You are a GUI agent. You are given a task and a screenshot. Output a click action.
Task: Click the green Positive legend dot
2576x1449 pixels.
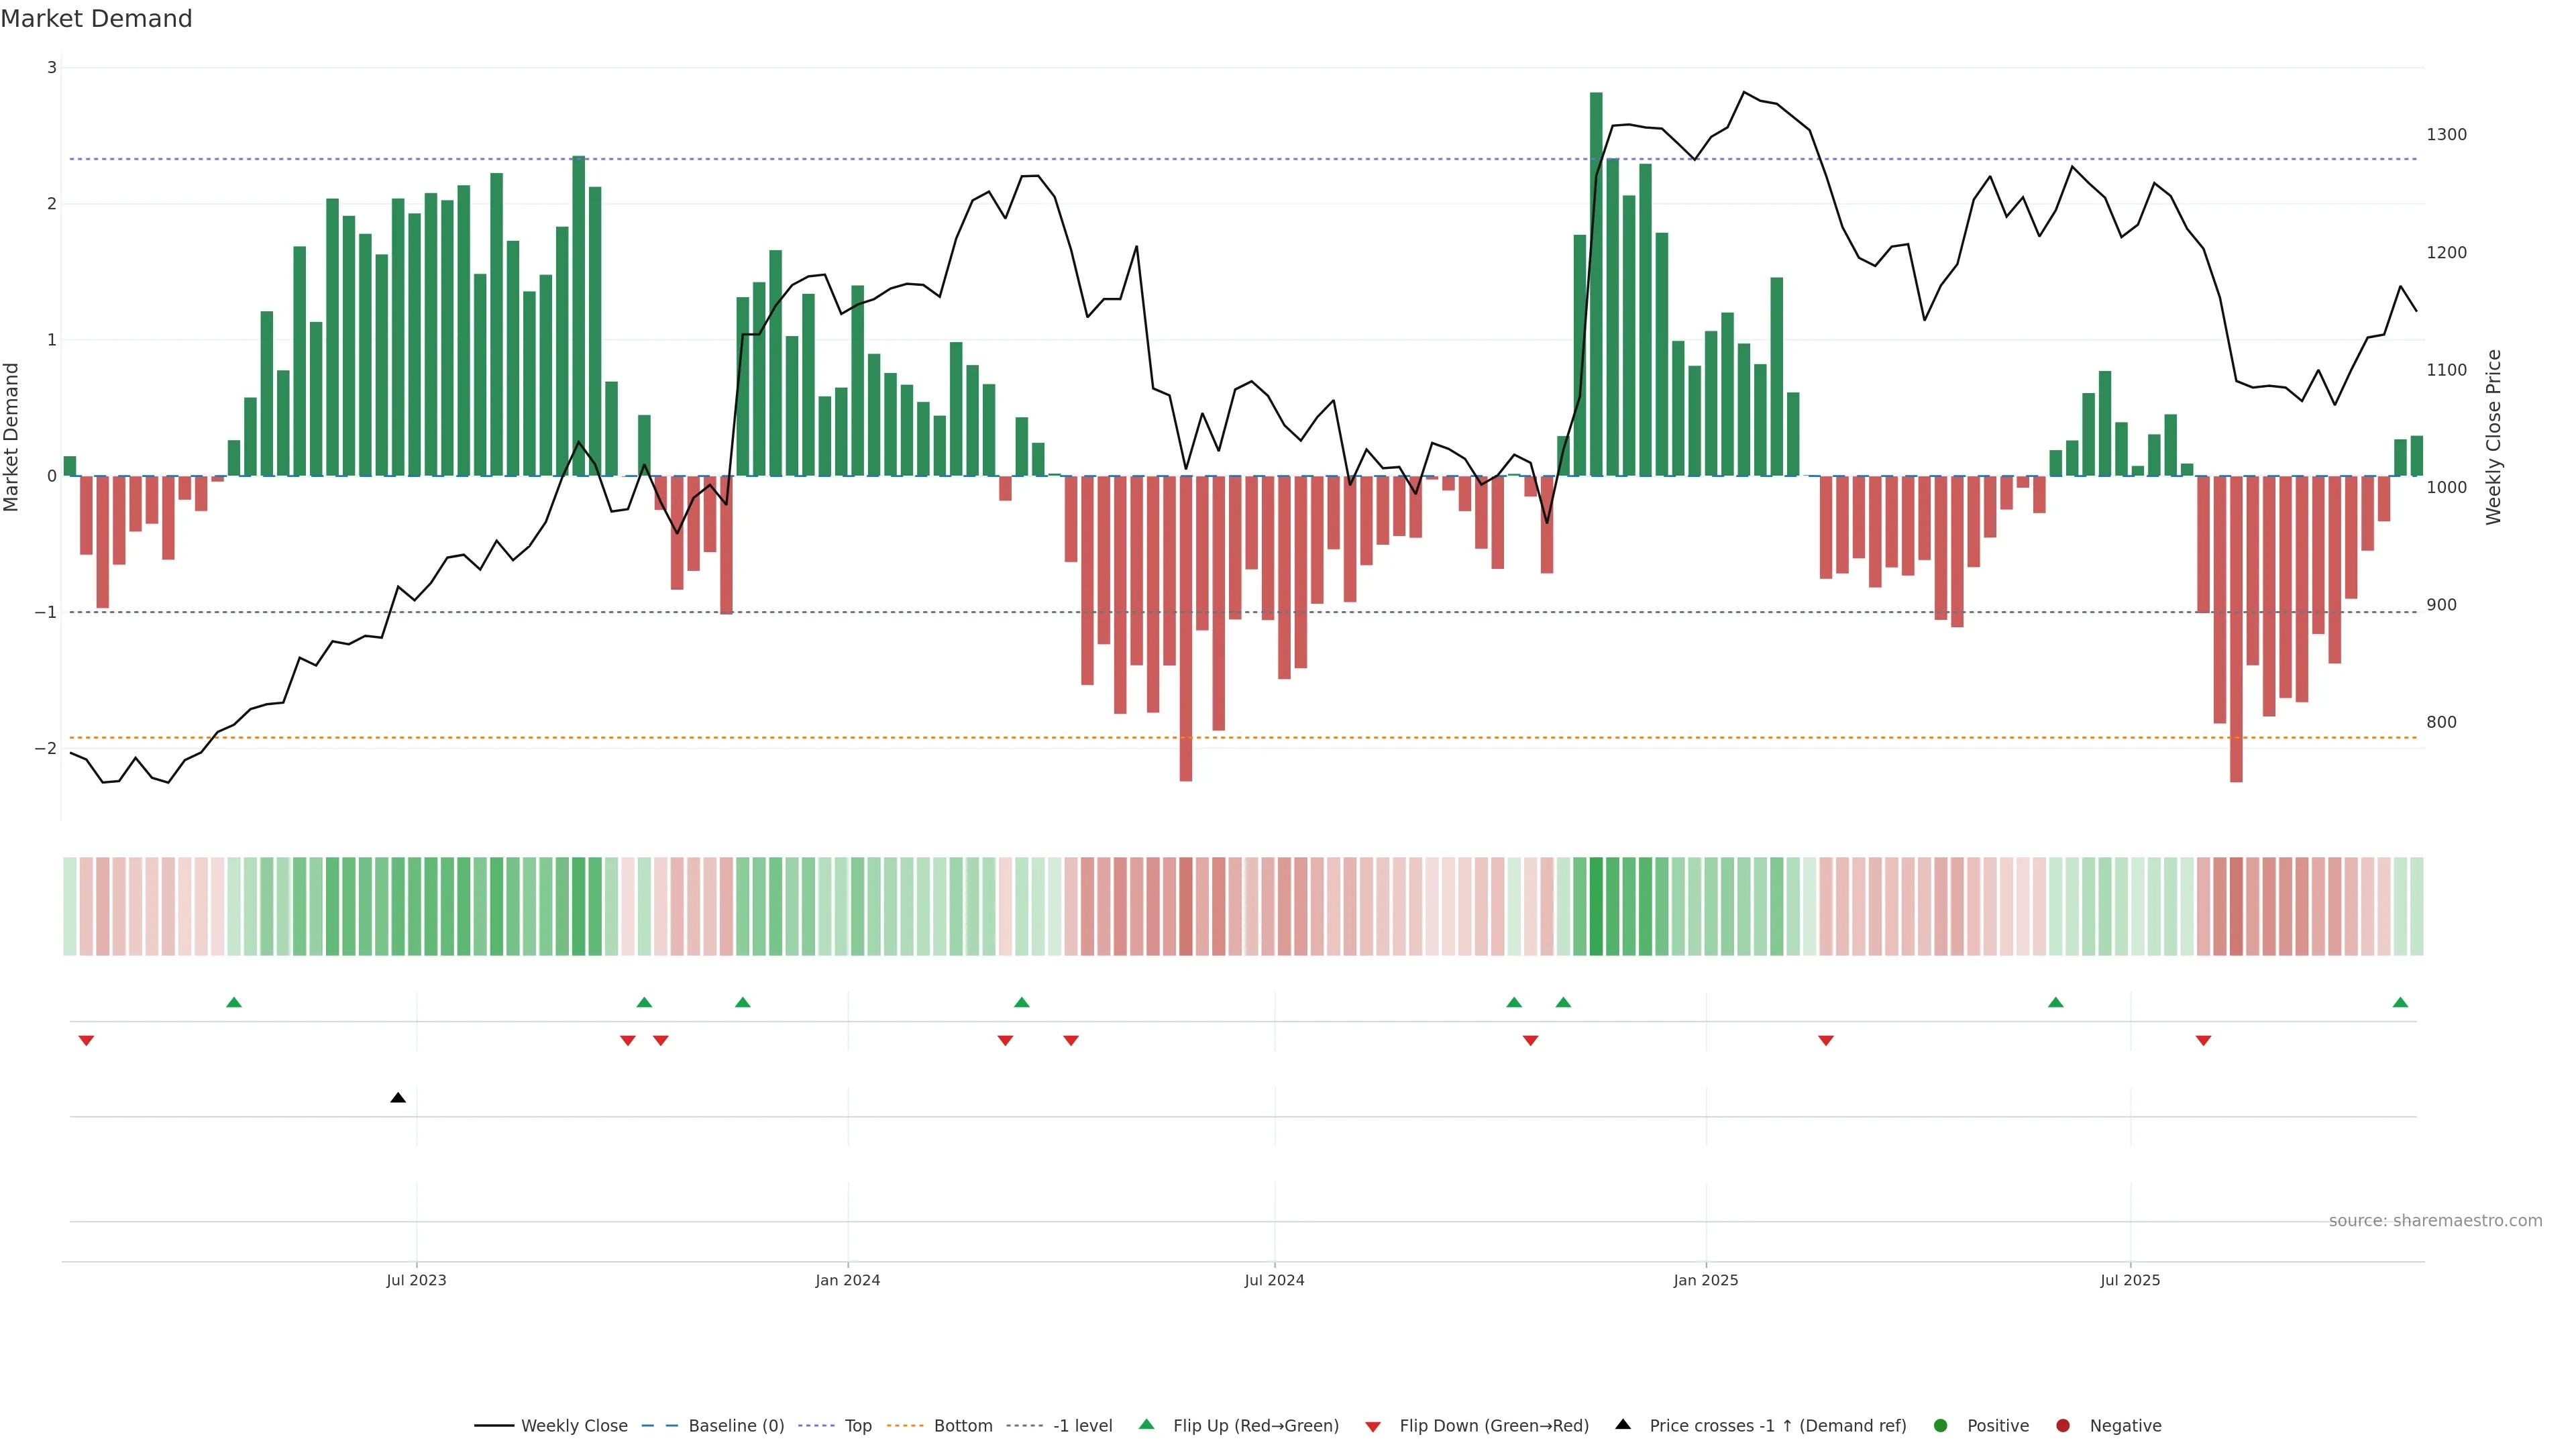tap(1940, 1425)
